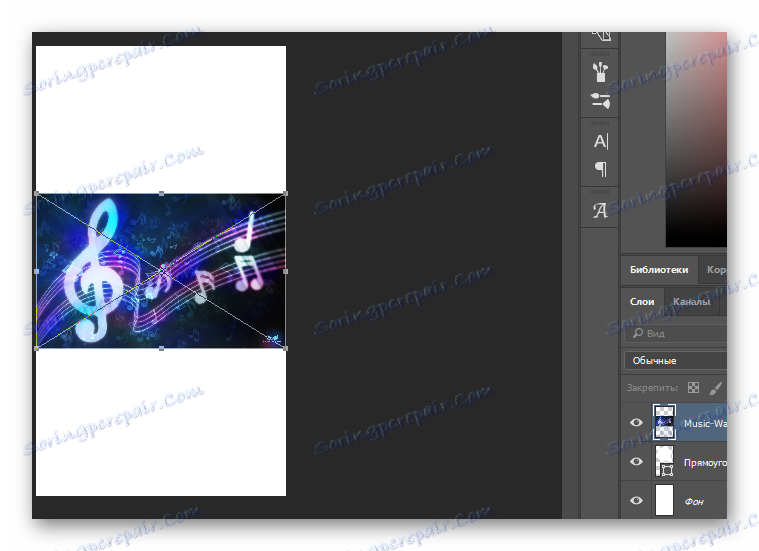Click the right-middle transform handle
This screenshot has height=551, width=759.
tap(285, 271)
